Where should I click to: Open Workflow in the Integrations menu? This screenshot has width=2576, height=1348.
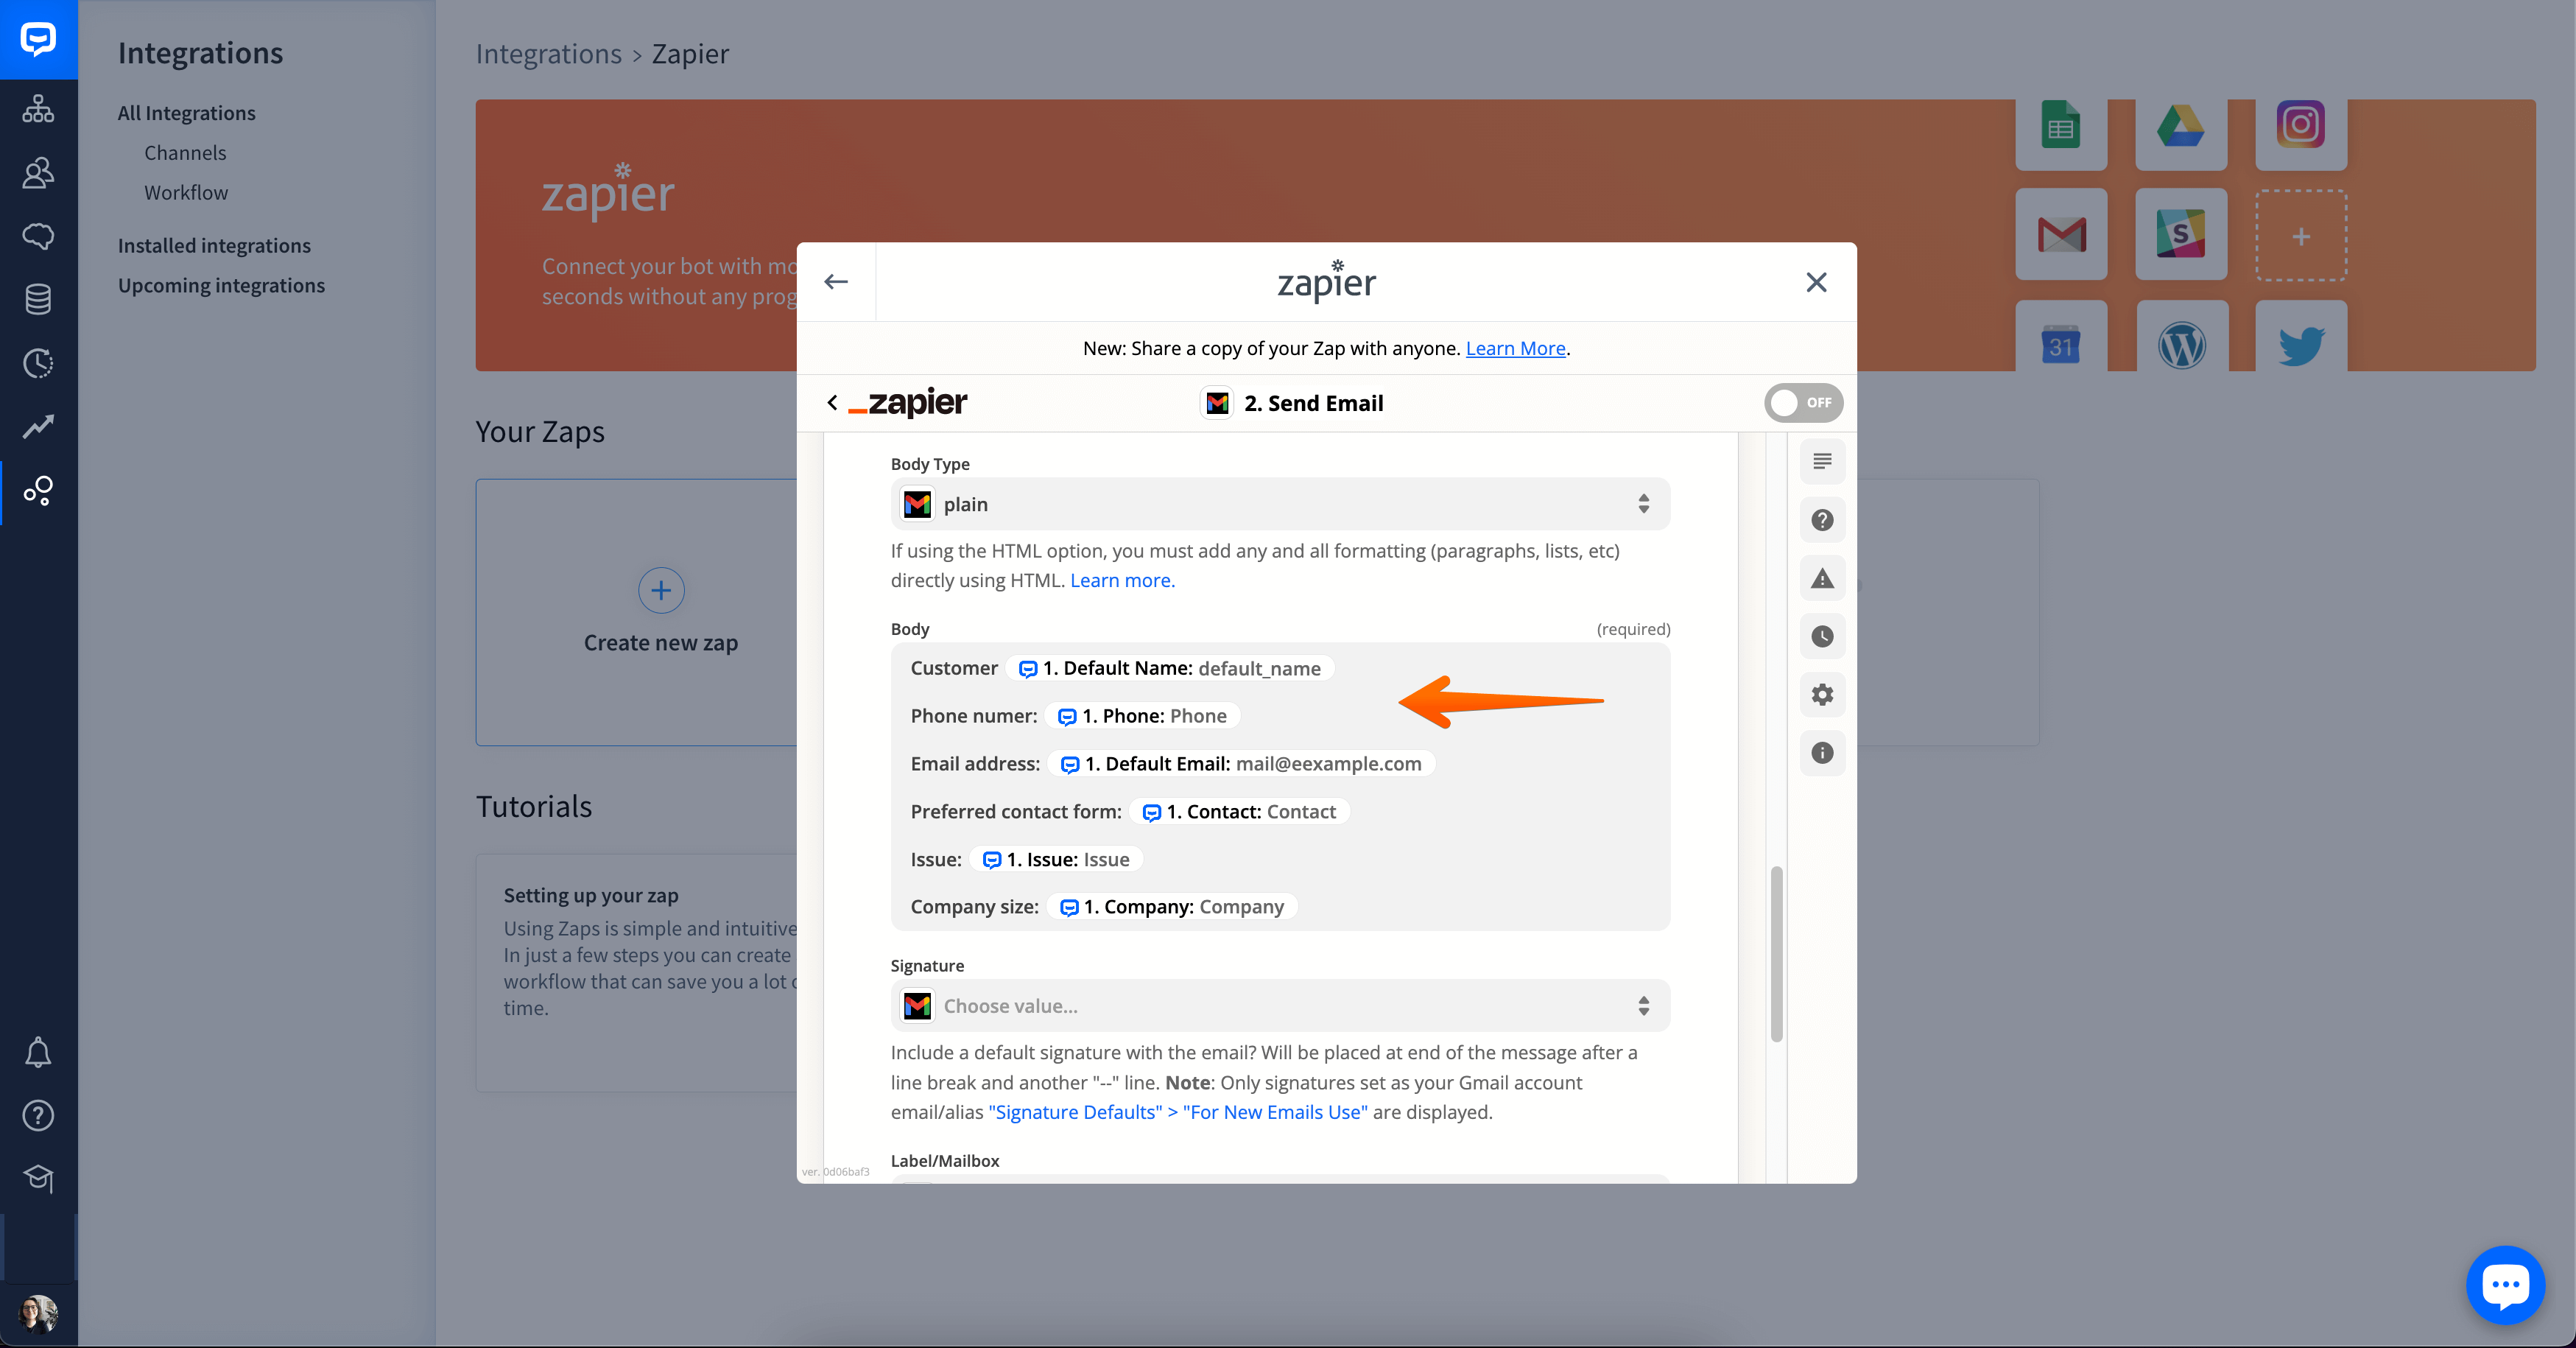pos(186,193)
